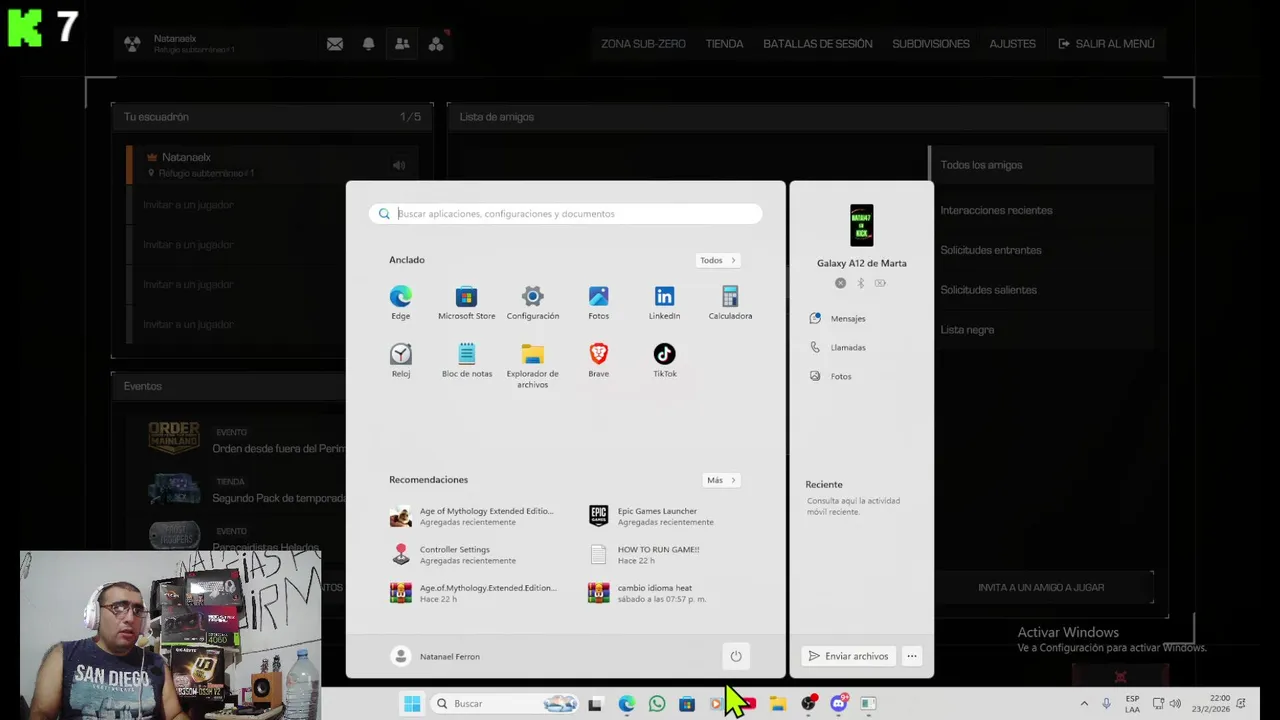
Task: Click the Windows Start button on taskbar
Action: (x=412, y=704)
